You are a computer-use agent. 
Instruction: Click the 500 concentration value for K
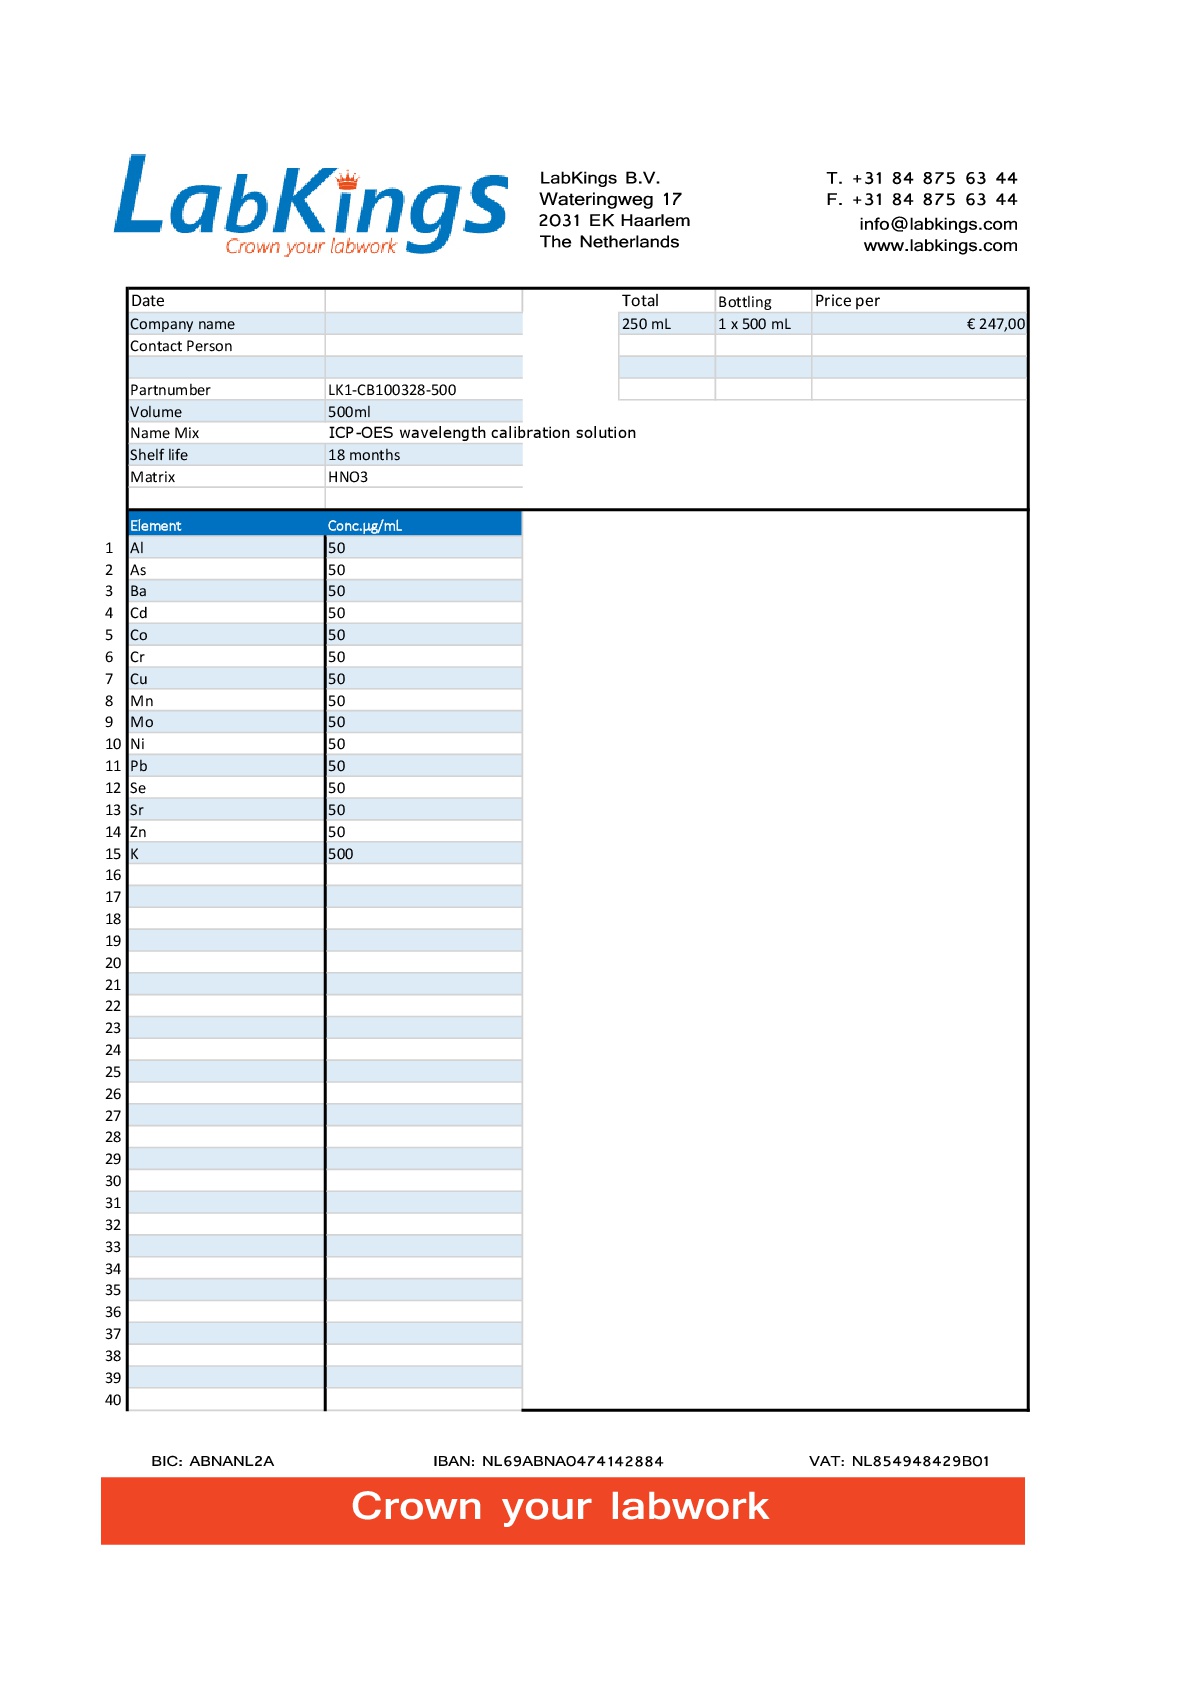341,854
